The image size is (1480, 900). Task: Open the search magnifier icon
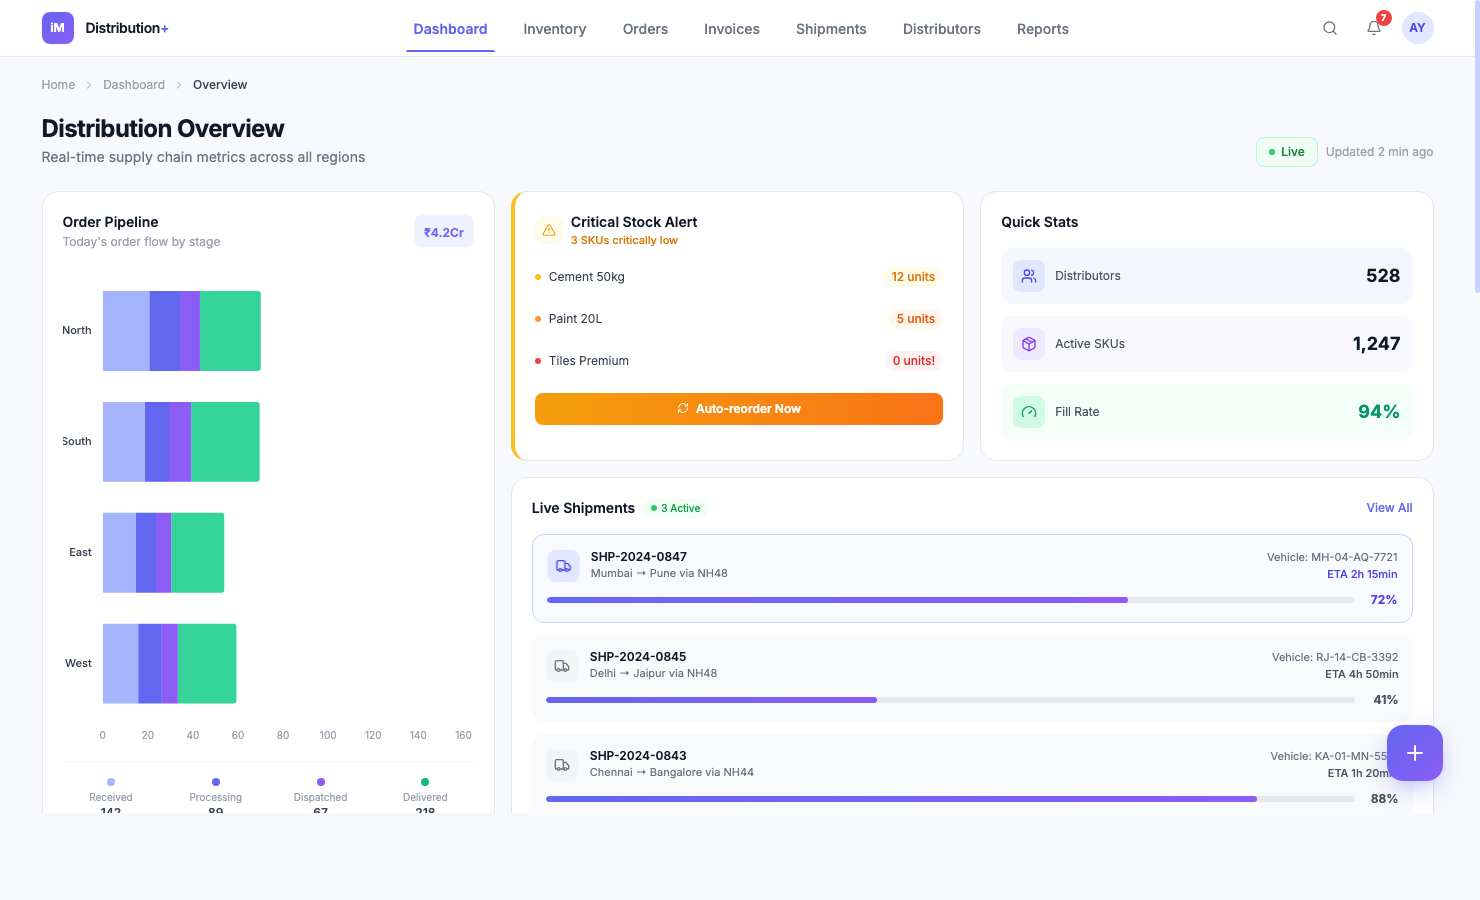pos(1330,28)
